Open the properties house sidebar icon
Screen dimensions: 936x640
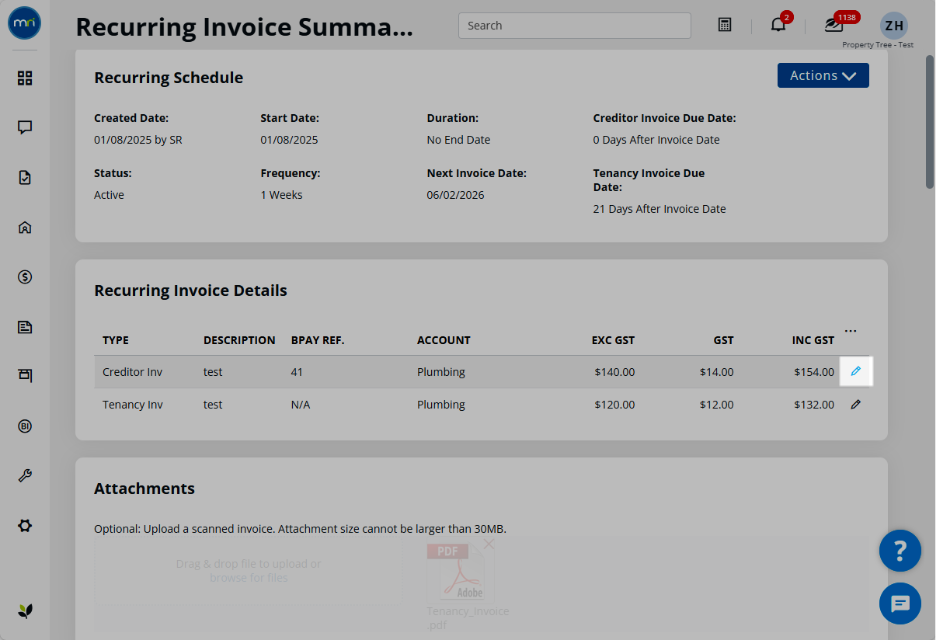pos(24,227)
